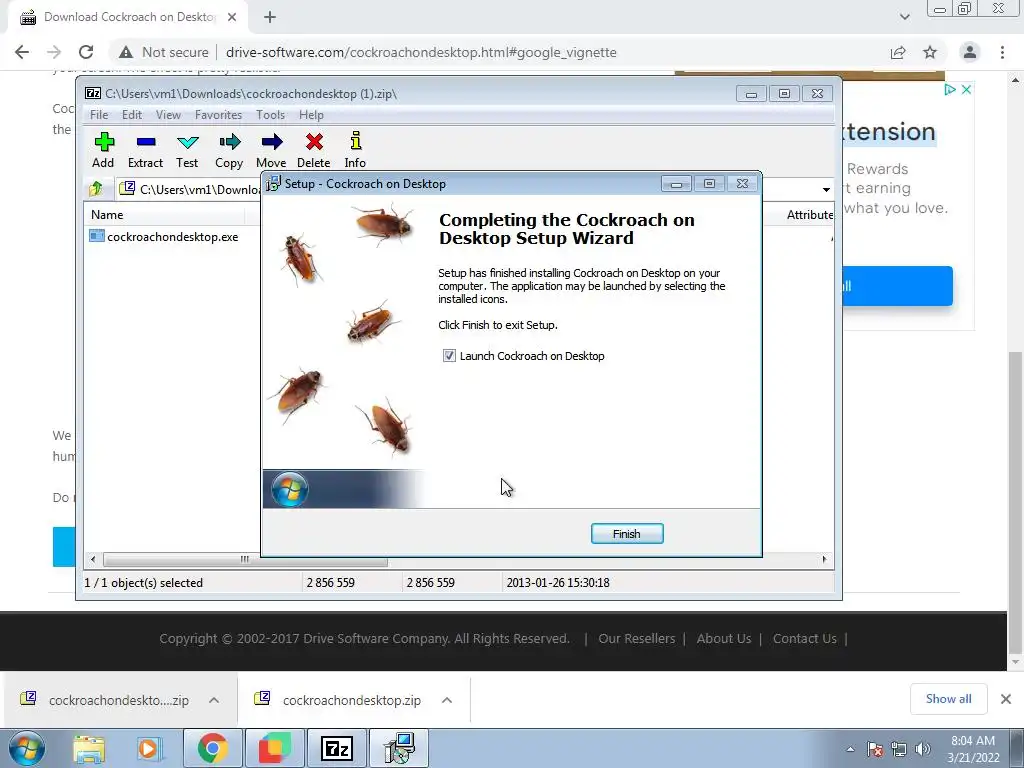
Task: Open the volume control in system tray
Action: [923, 749]
